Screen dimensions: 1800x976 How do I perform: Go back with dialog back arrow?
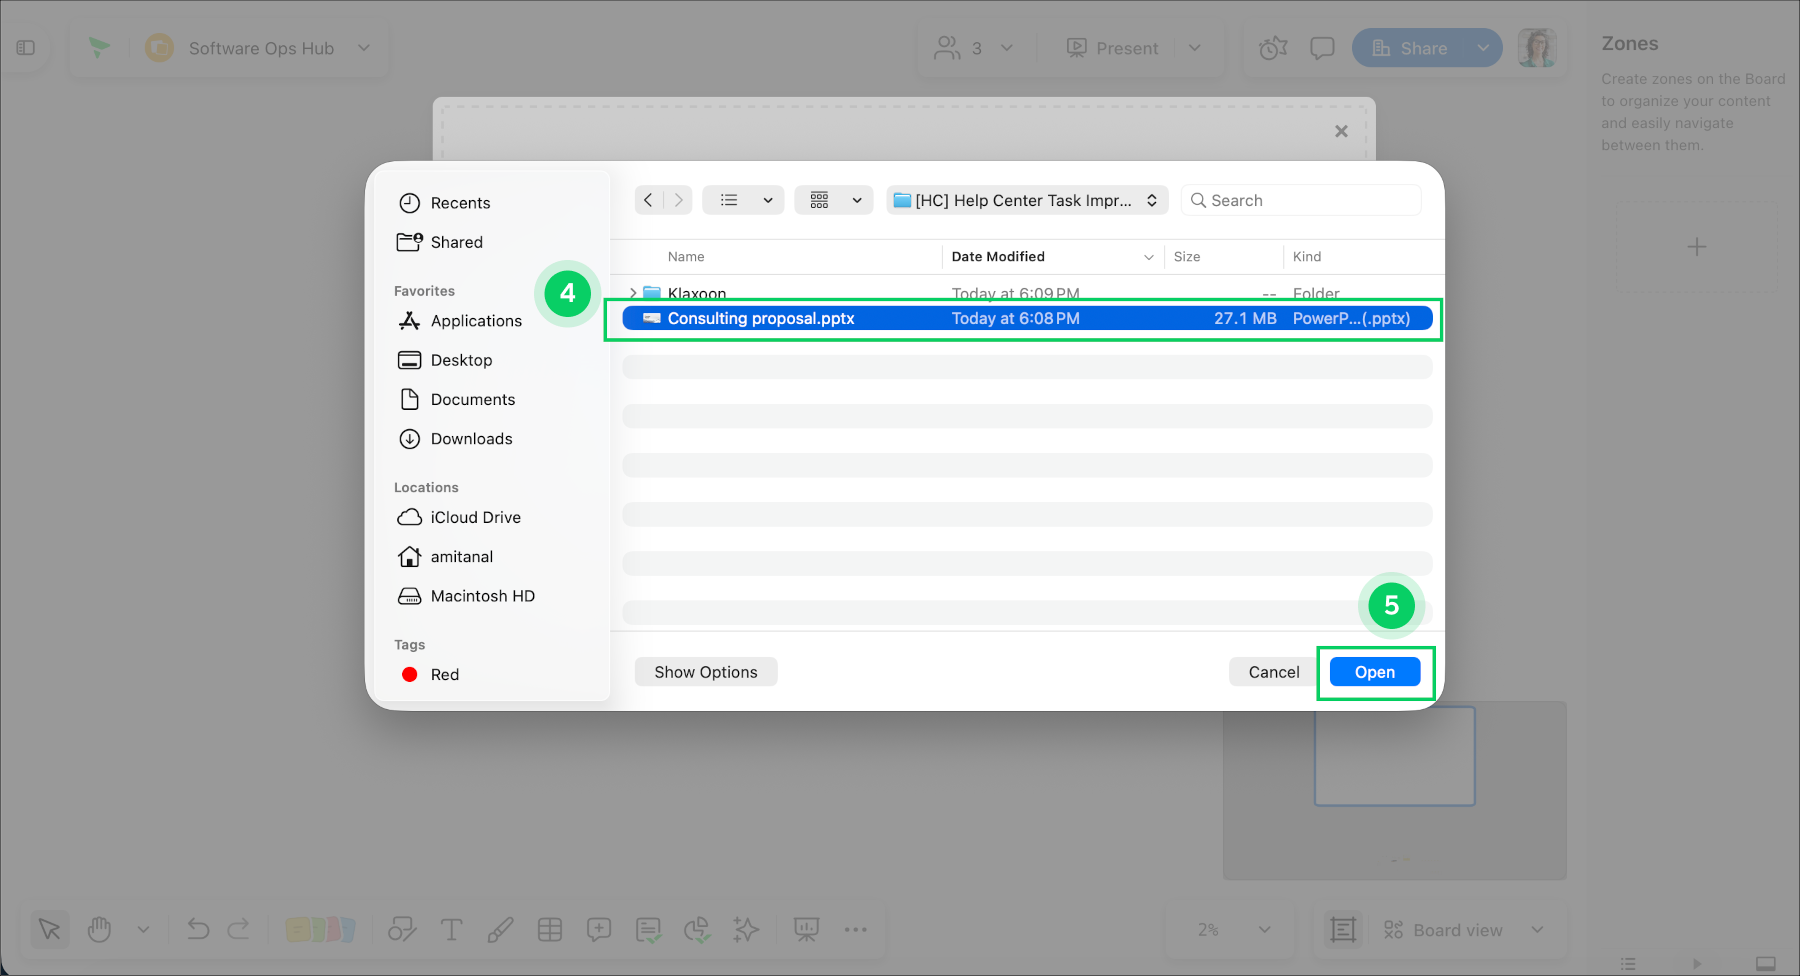click(648, 200)
